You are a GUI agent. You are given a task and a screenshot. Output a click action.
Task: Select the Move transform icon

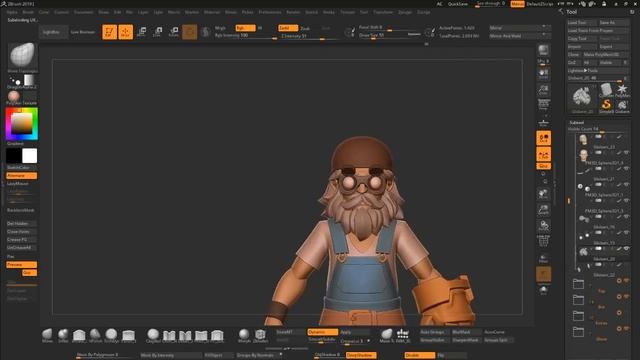[142, 32]
